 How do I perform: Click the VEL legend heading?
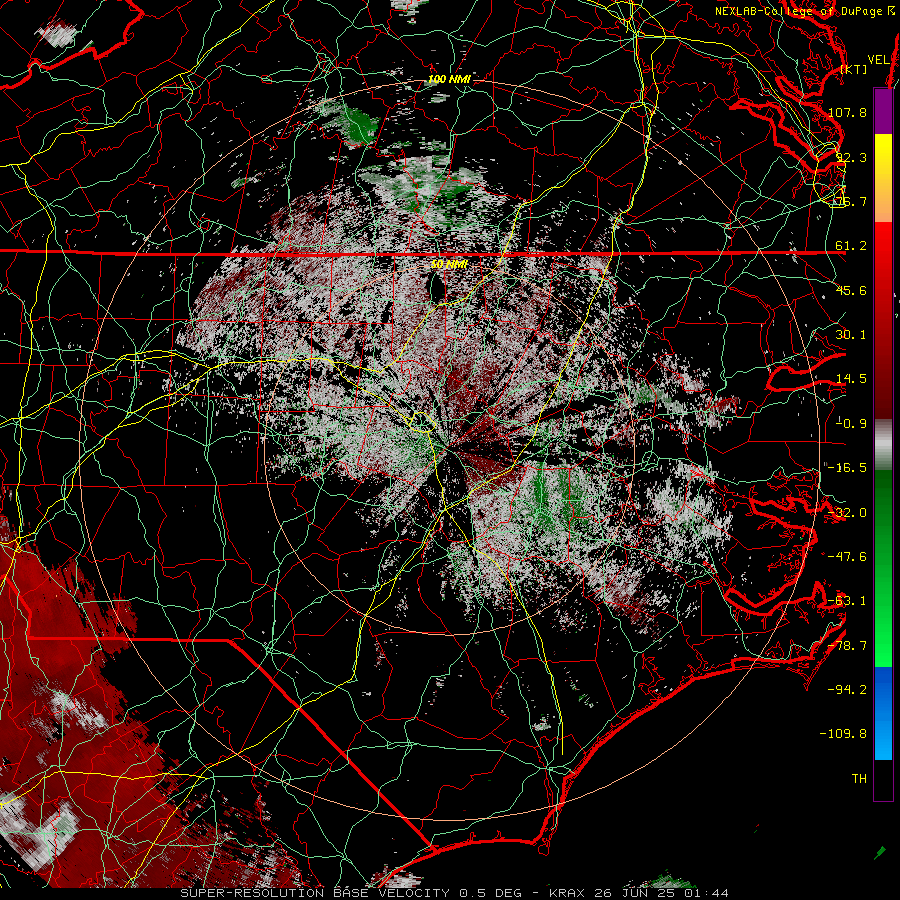878,60
